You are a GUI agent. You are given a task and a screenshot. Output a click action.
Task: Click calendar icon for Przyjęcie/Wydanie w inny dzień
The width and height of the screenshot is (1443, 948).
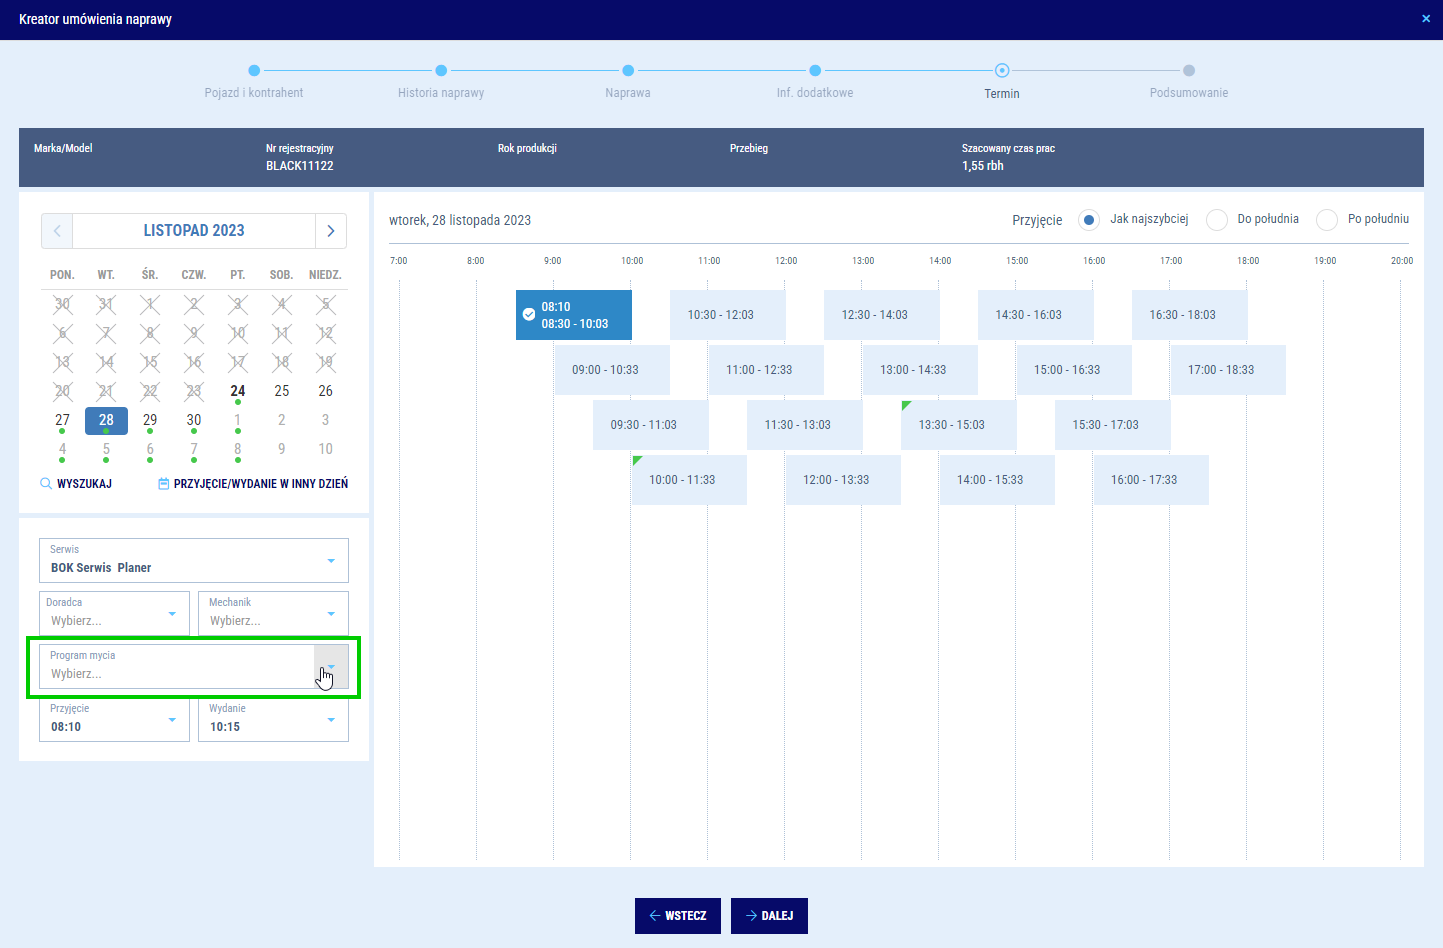[x=164, y=484]
